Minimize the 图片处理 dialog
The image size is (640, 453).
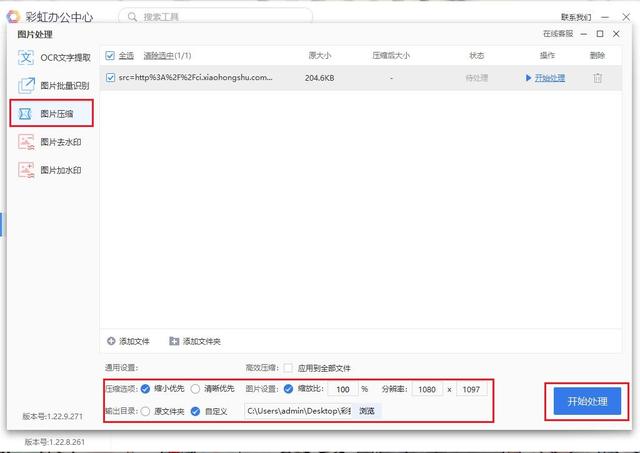point(584,34)
